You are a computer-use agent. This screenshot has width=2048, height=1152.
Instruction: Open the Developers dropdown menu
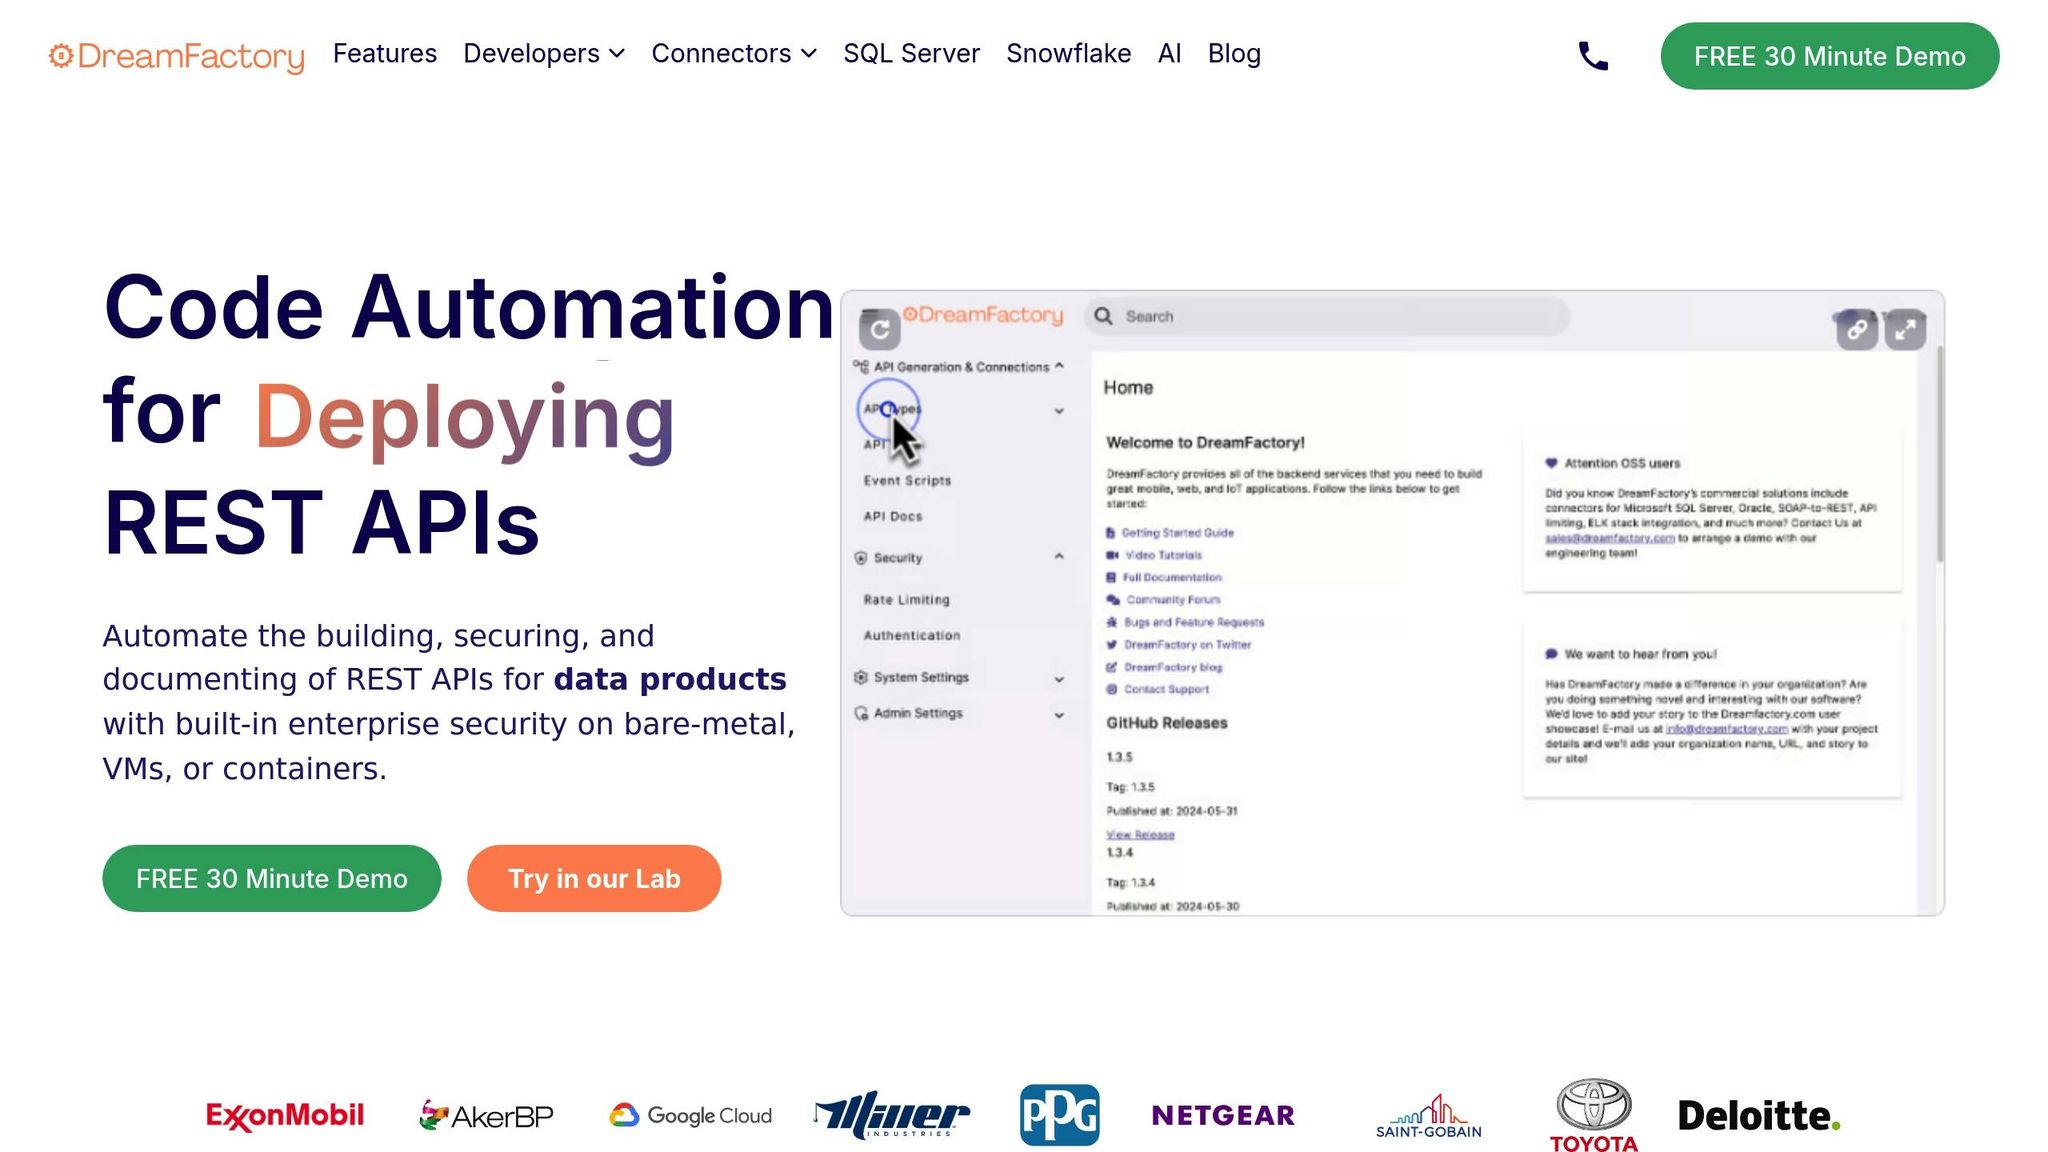(x=543, y=54)
